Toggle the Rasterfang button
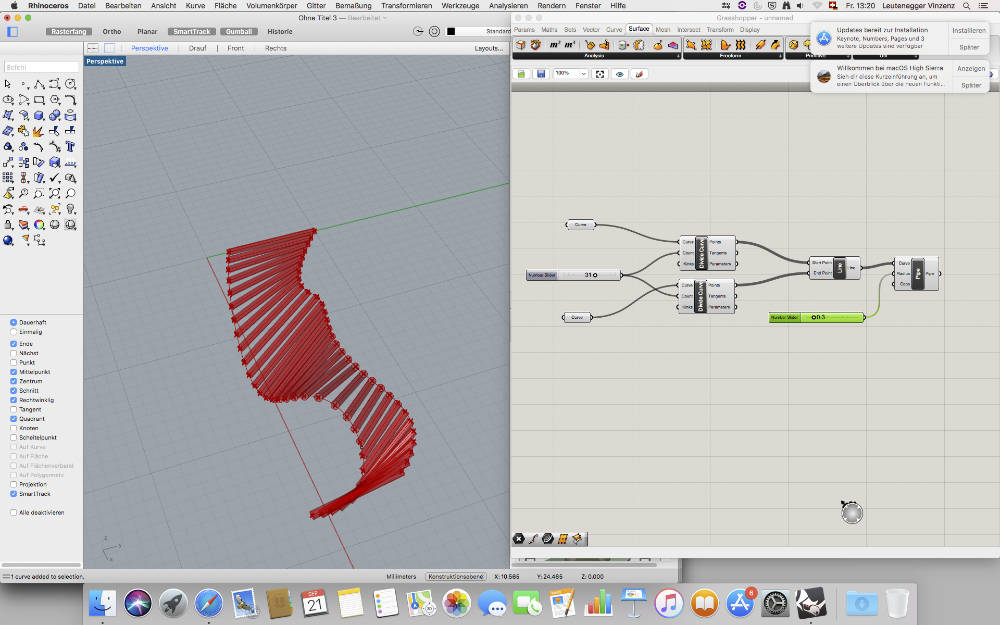The width and height of the screenshot is (1000, 625). click(x=69, y=31)
